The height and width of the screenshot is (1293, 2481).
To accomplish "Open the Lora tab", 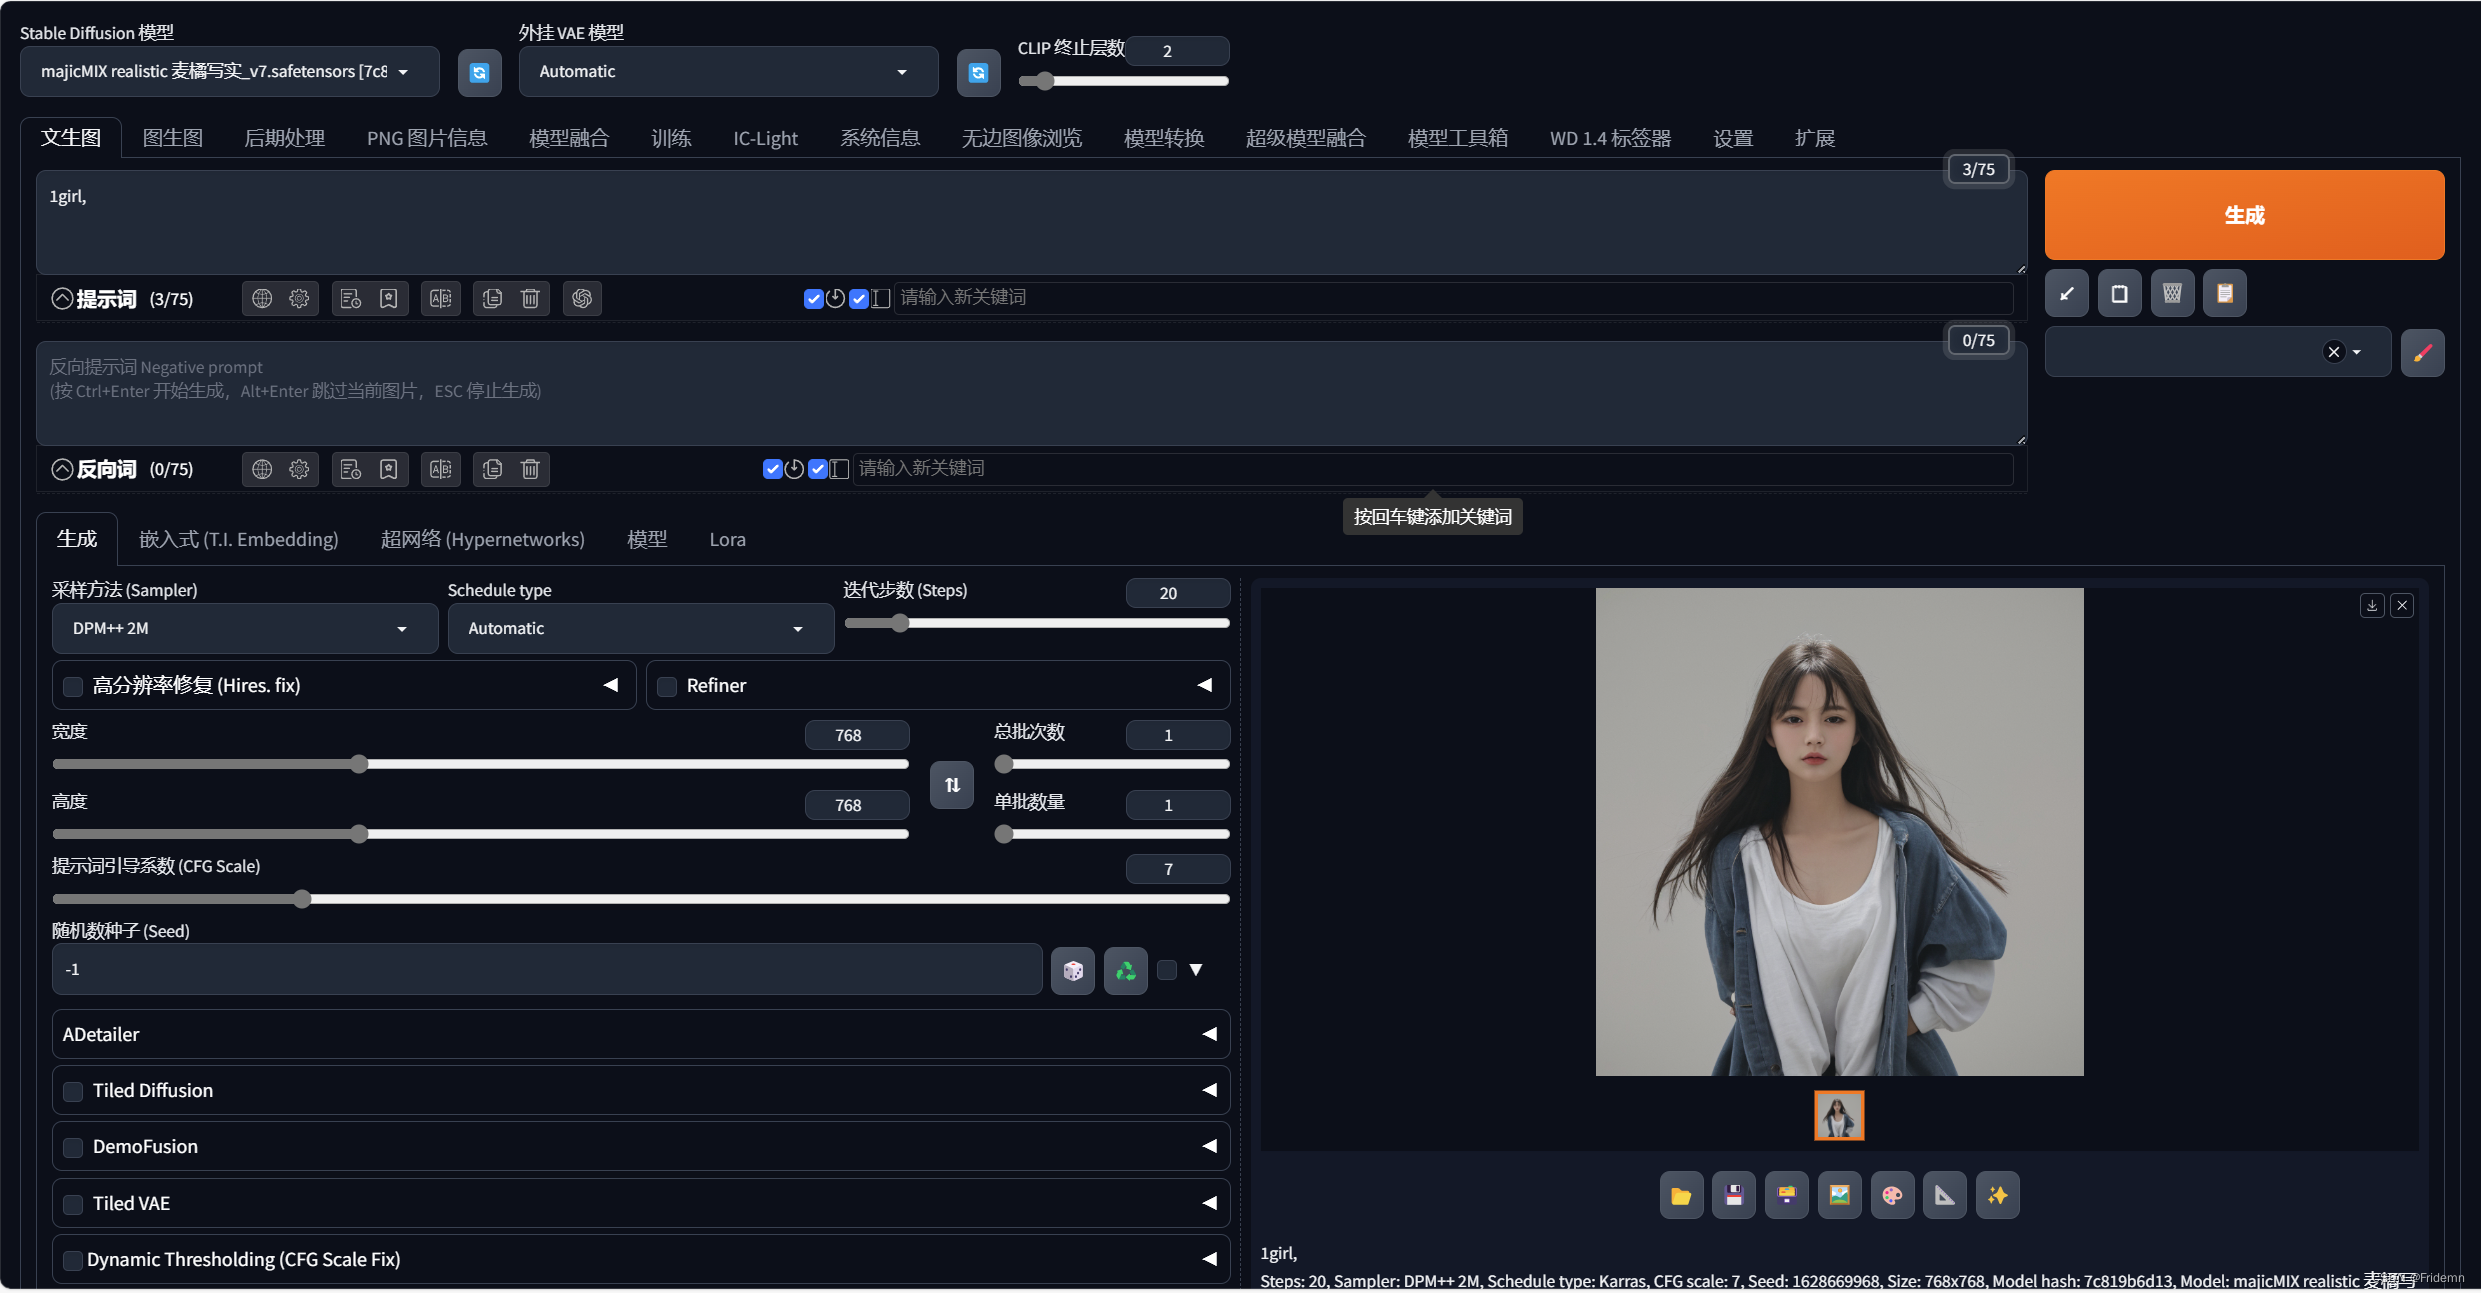I will pyautogui.click(x=727, y=539).
